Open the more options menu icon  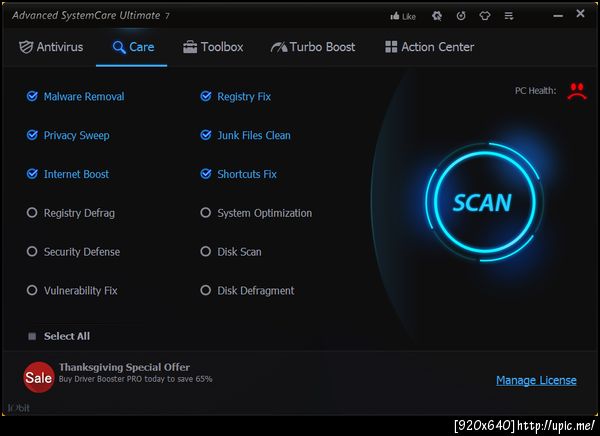pos(509,16)
